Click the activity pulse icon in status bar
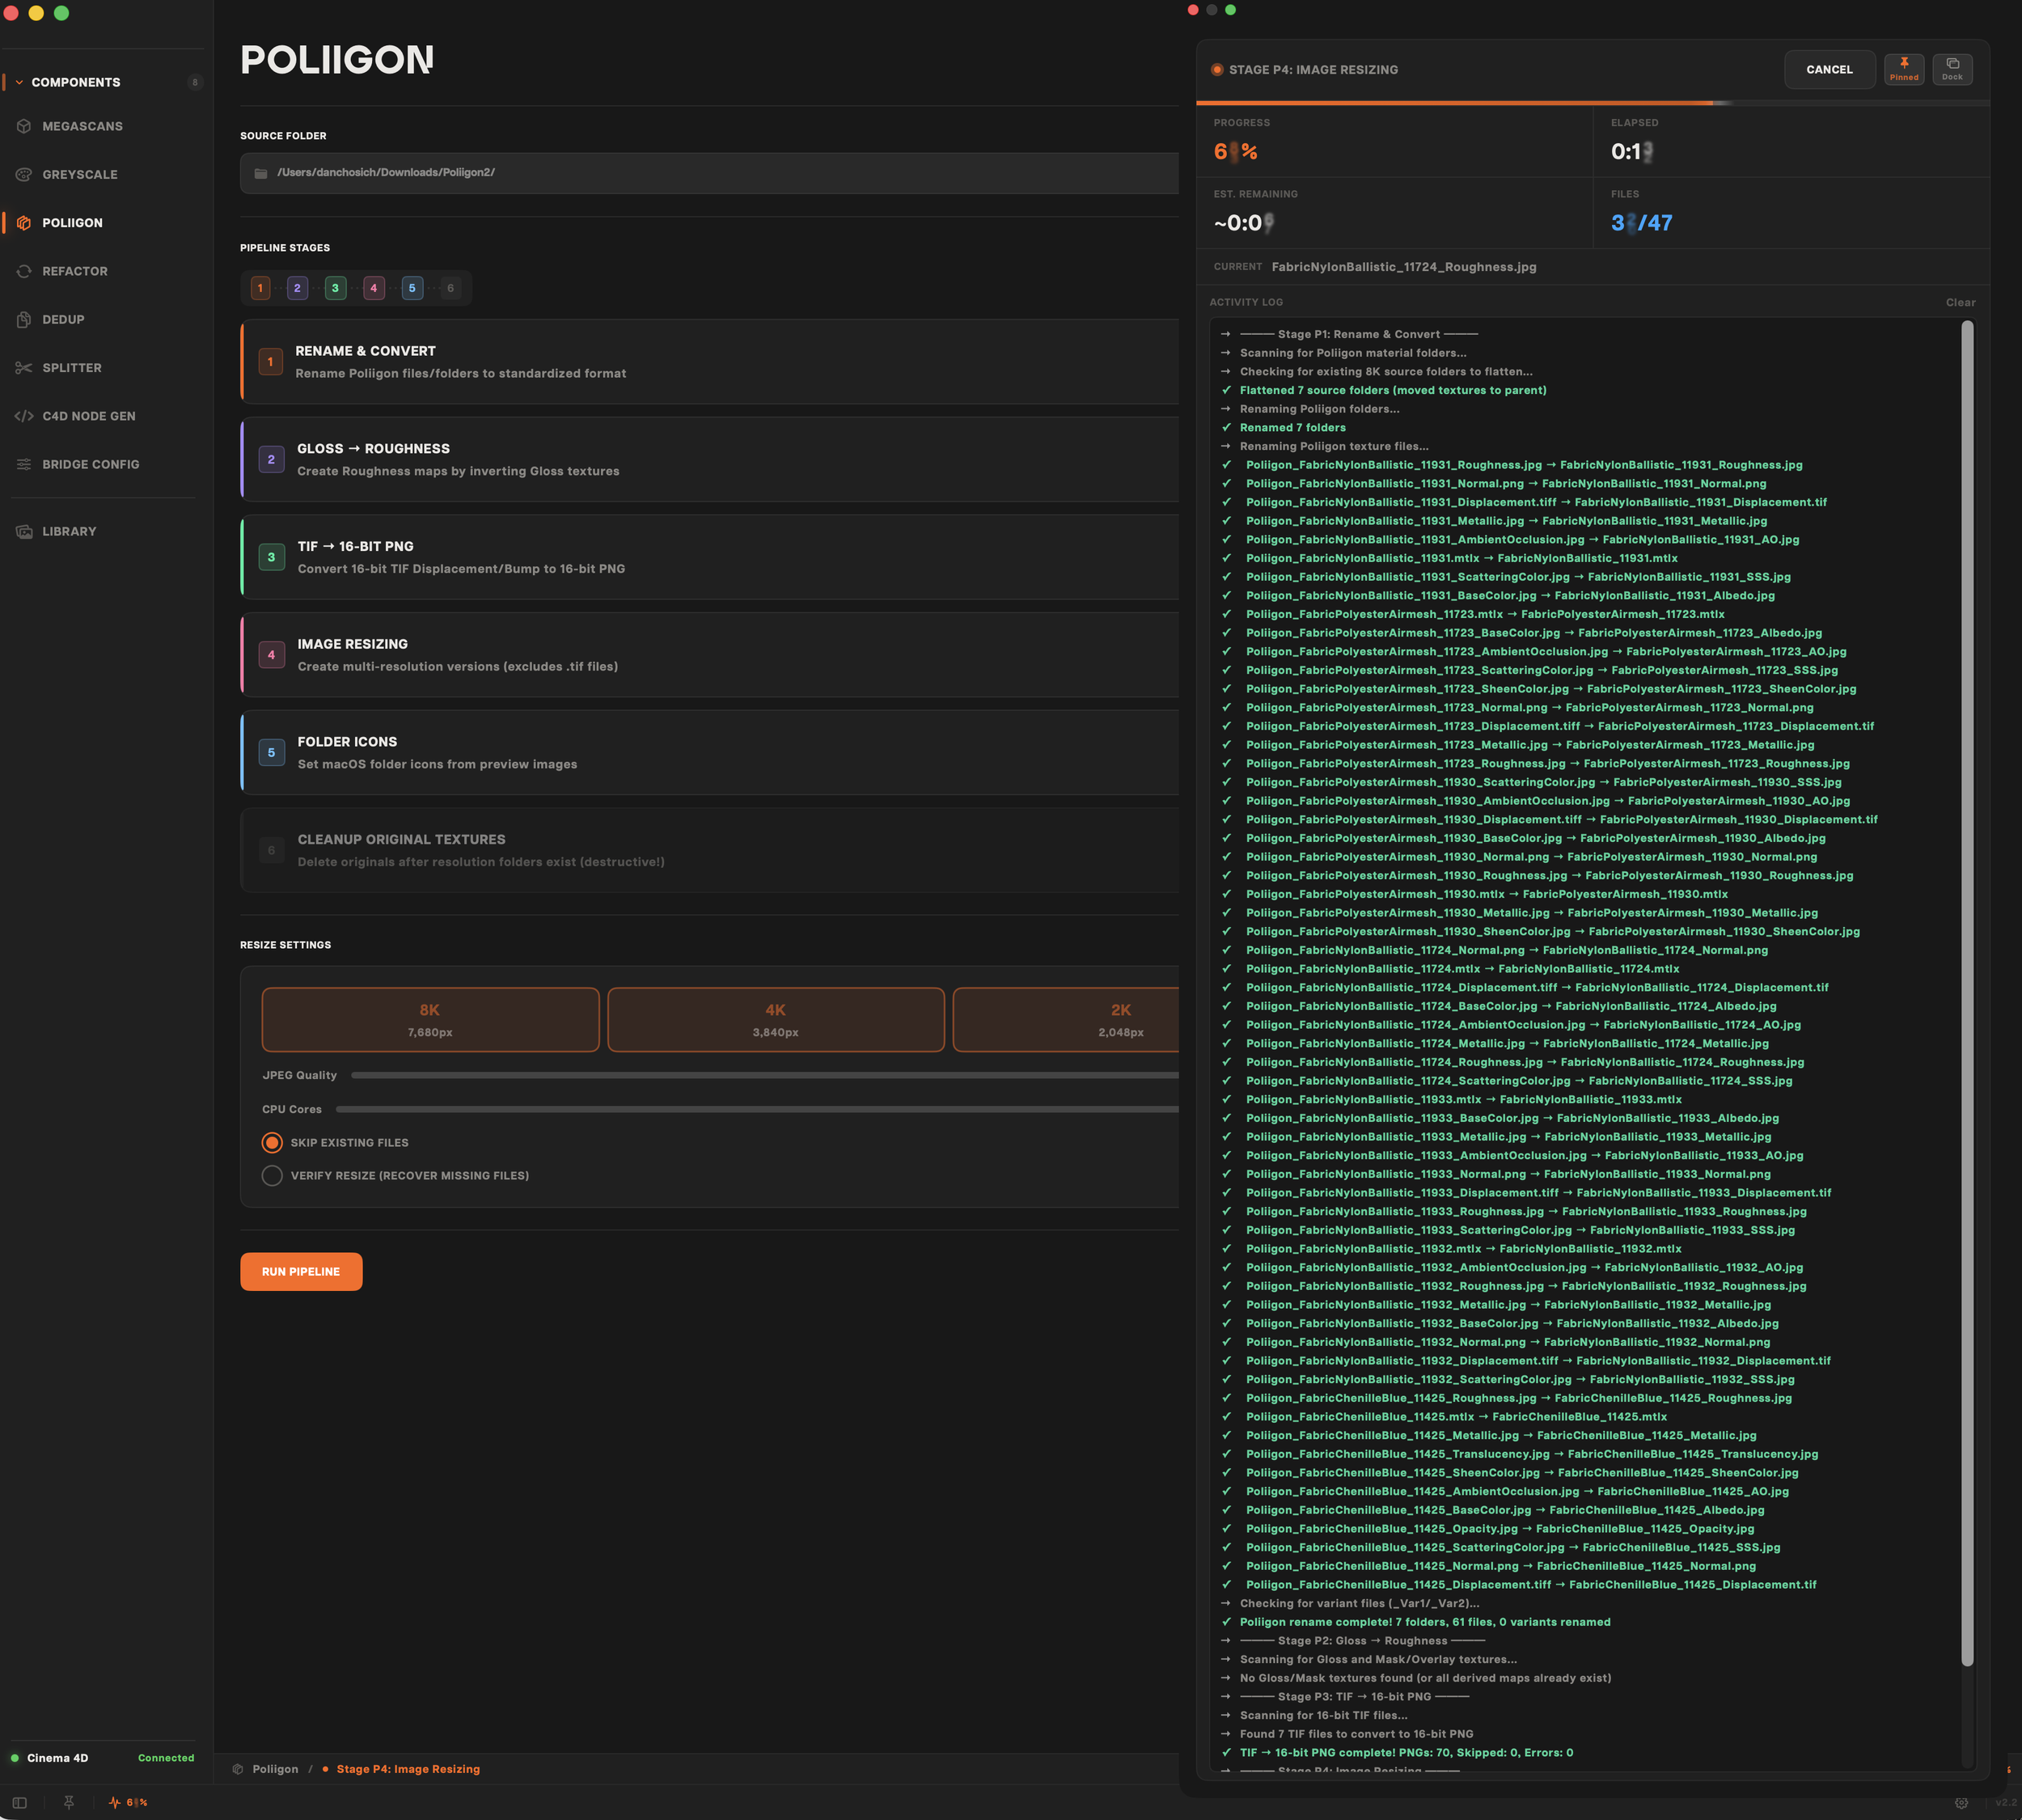The width and height of the screenshot is (2022, 1820). coord(115,1802)
